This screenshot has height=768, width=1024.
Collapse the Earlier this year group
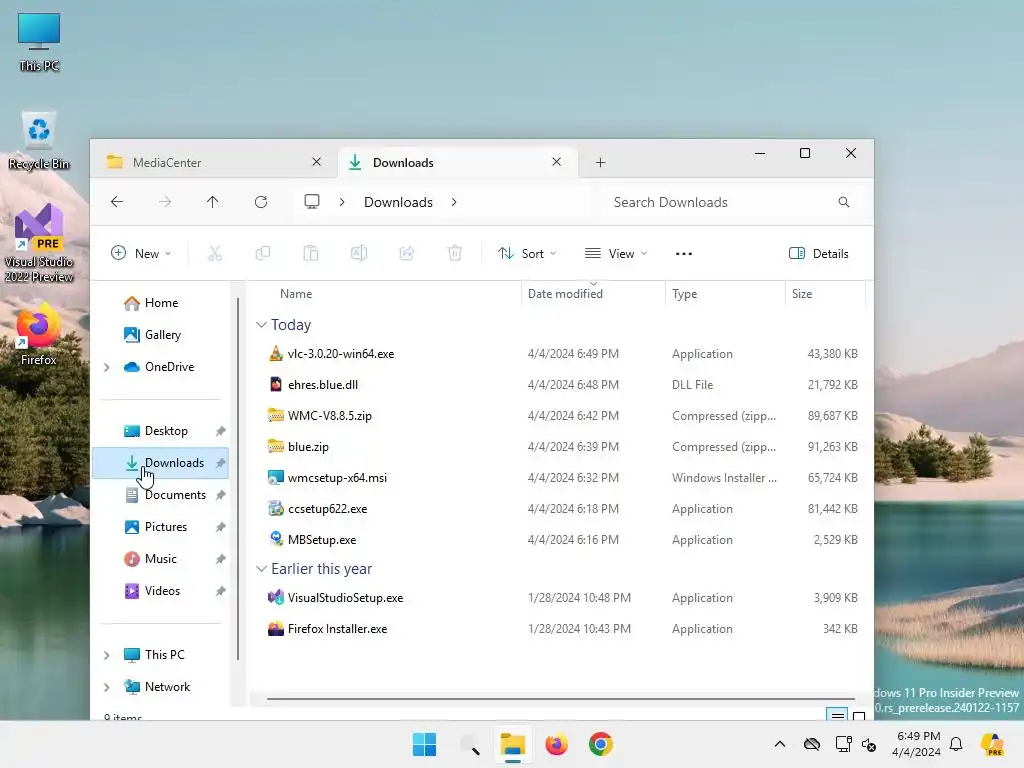tap(261, 569)
